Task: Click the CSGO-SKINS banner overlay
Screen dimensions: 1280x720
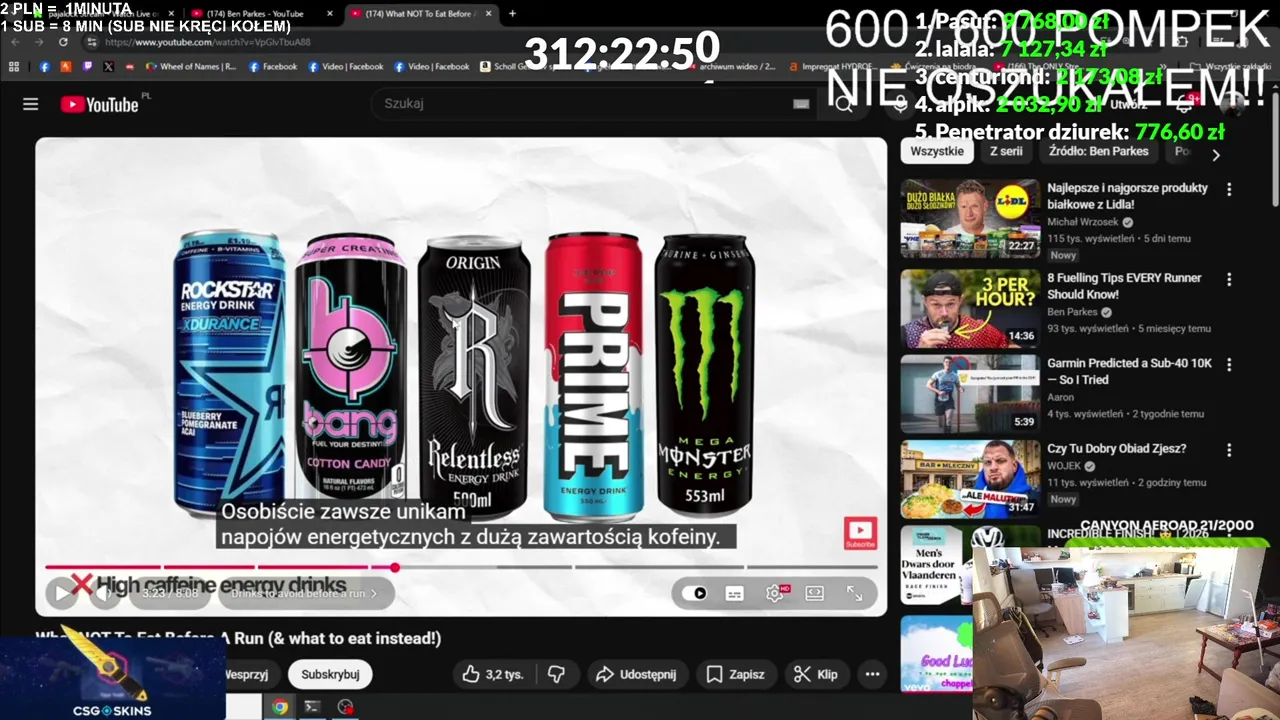Action: point(112,679)
